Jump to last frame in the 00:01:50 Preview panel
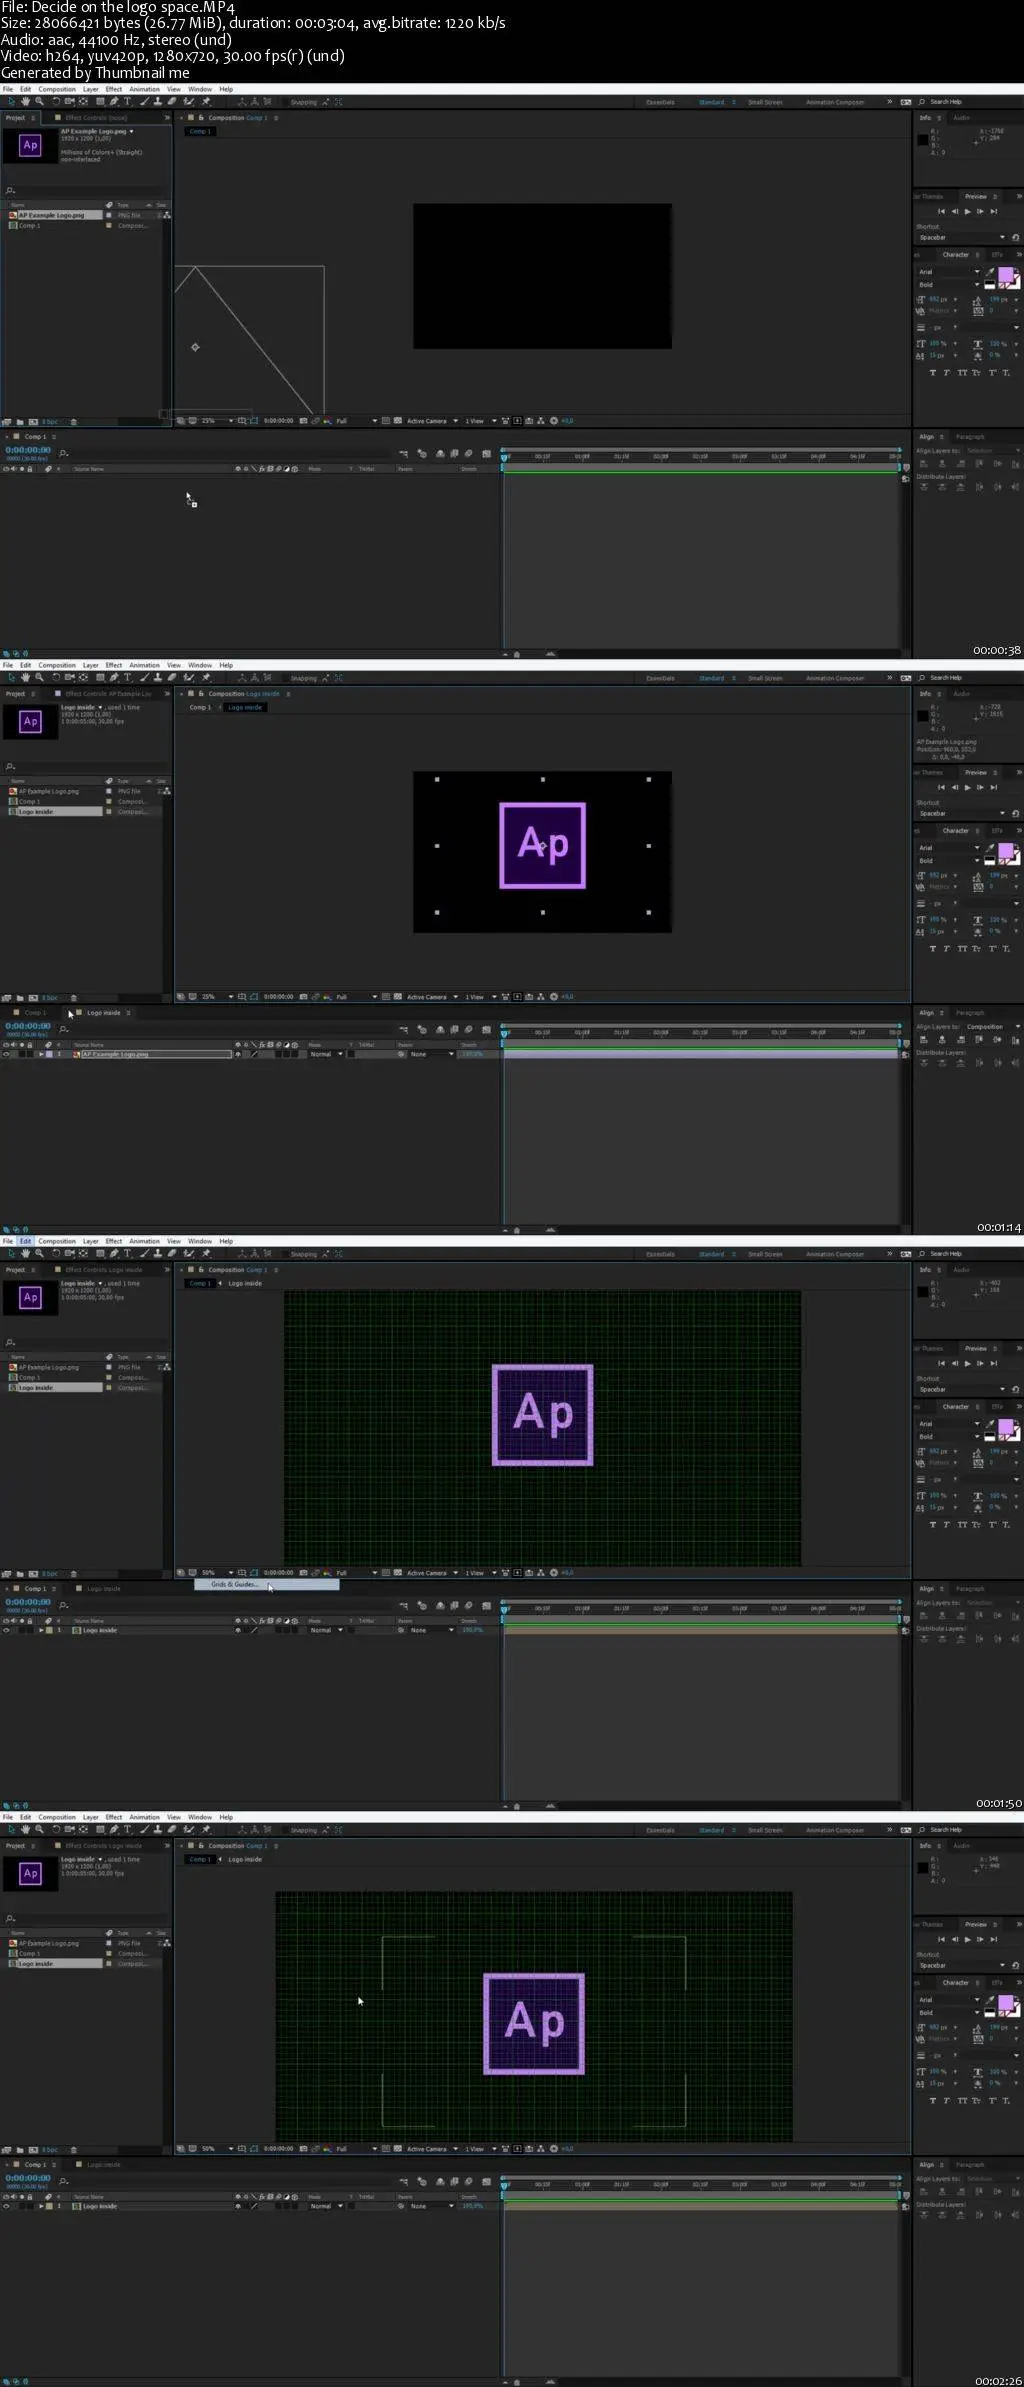The height and width of the screenshot is (2387, 1024). point(993,1363)
